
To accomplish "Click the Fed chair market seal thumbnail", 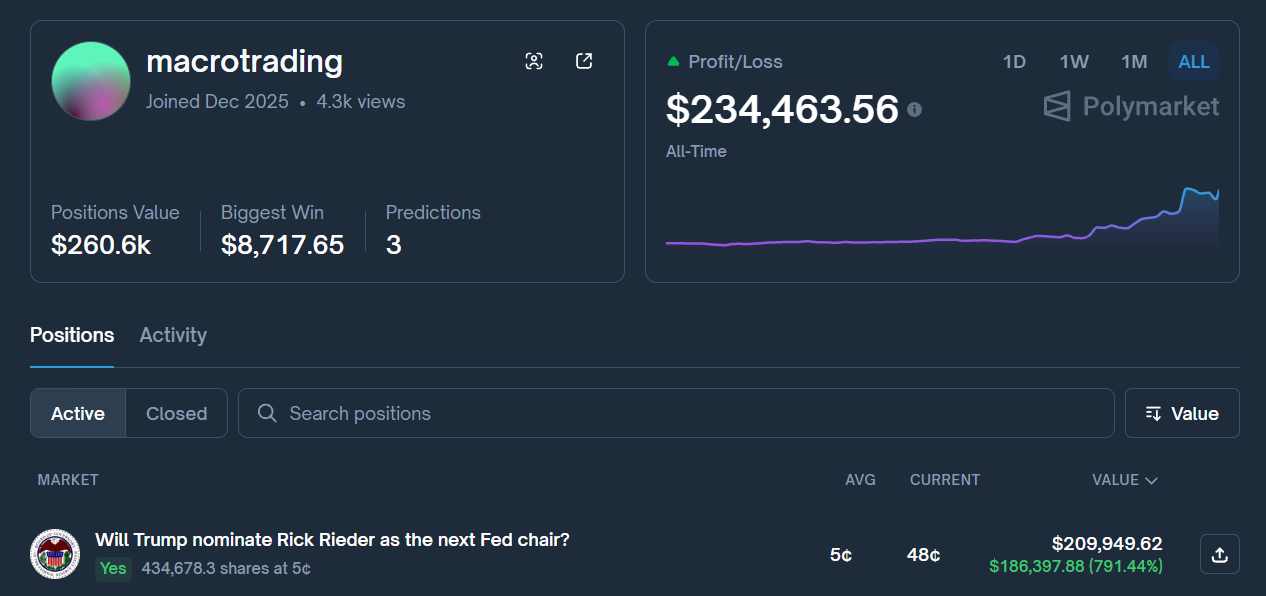I will coord(55,554).
